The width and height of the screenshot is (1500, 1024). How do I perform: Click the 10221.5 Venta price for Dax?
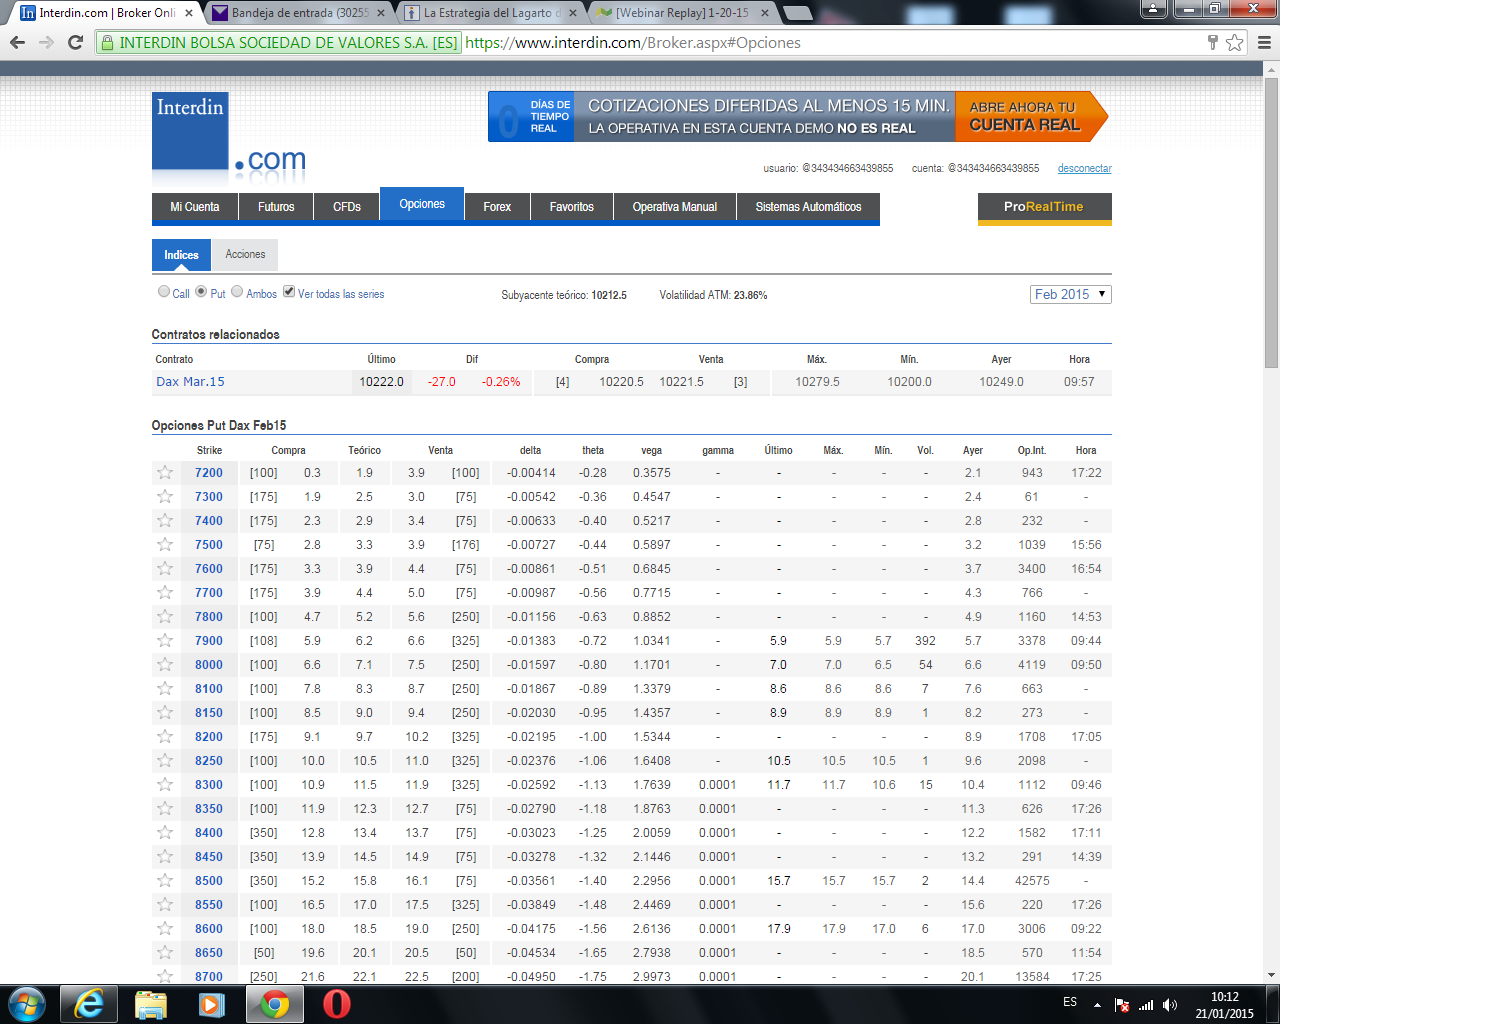tap(681, 382)
